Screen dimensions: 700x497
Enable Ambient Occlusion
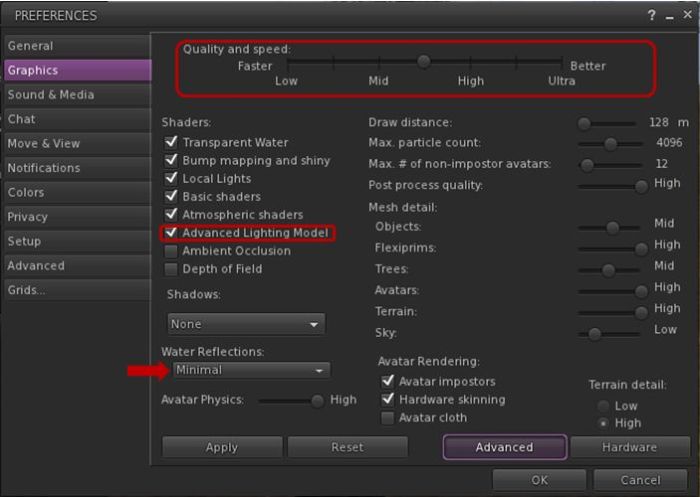[x=171, y=251]
